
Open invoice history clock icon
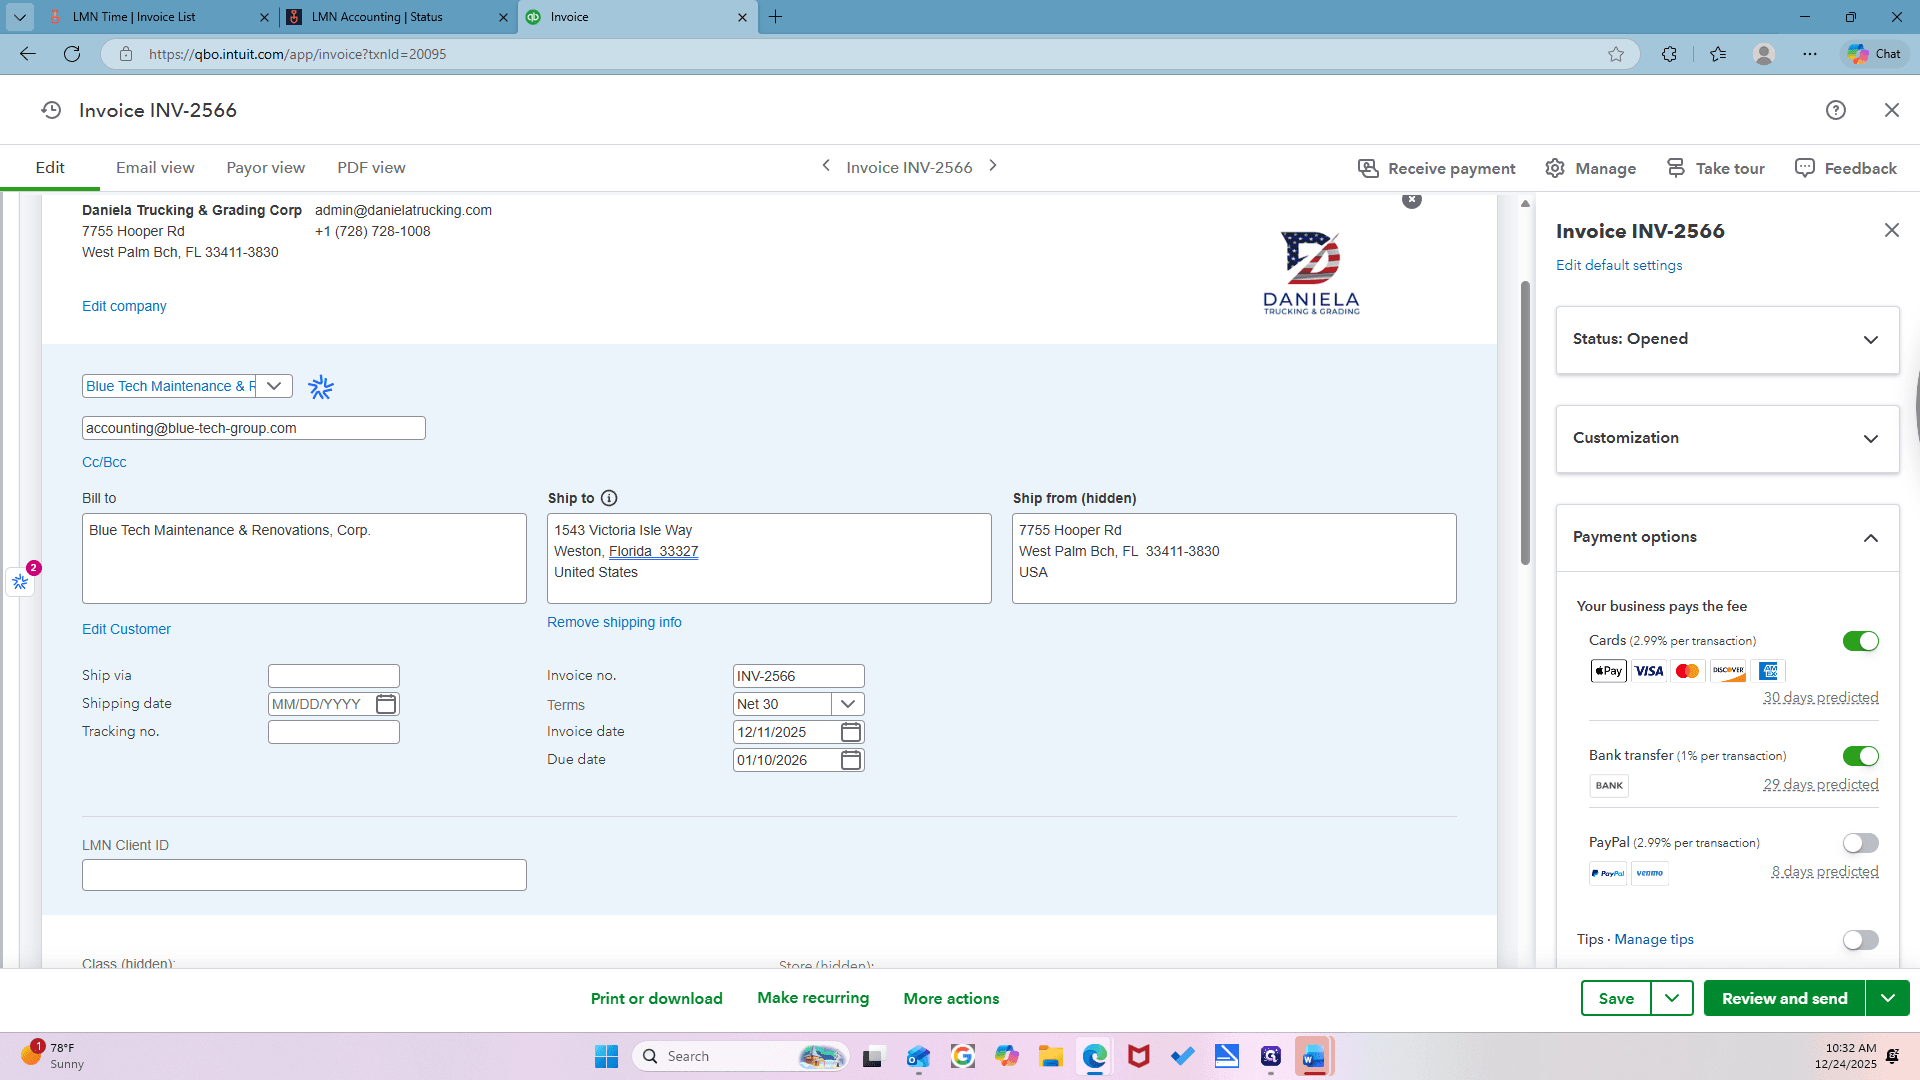coord(51,110)
